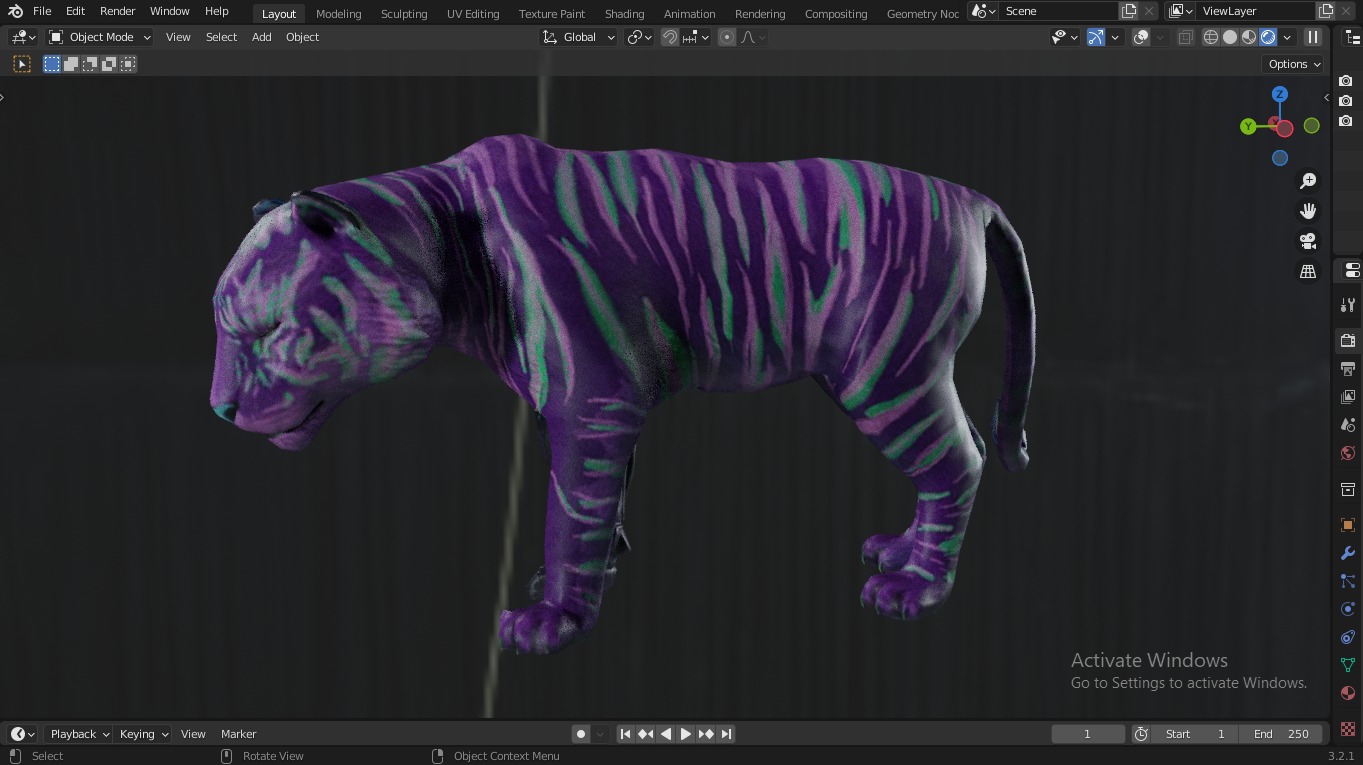1363x765 pixels.
Task: Open the viewport View menu
Action: click(x=178, y=37)
